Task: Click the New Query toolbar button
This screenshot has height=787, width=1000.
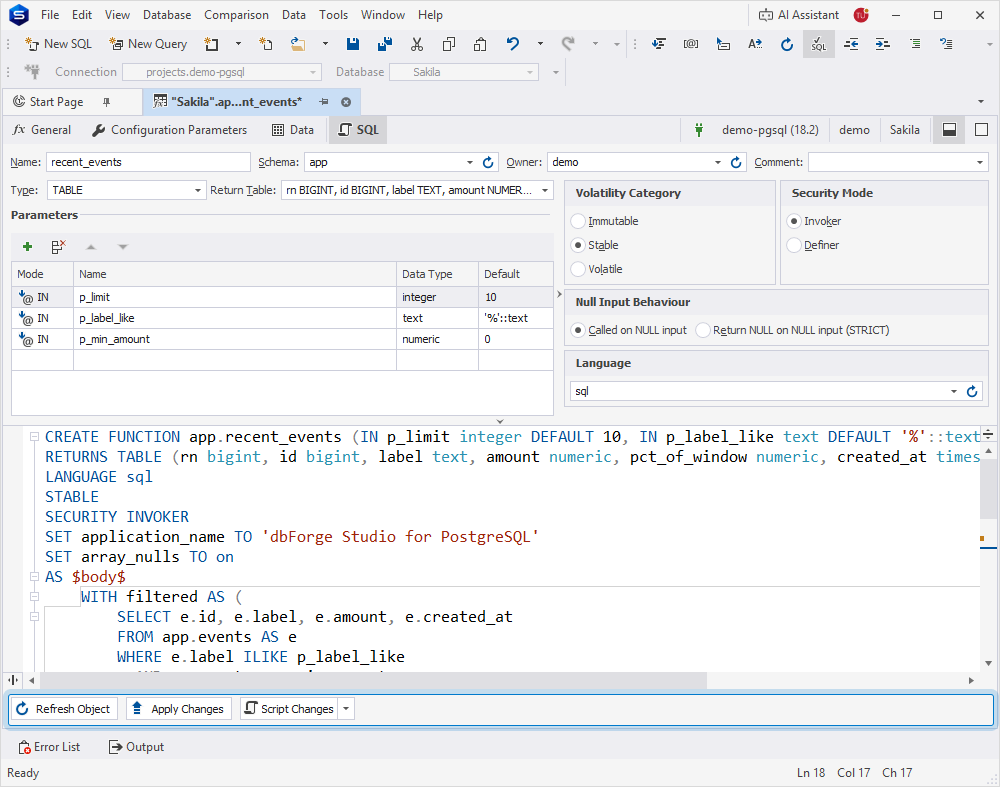Action: pyautogui.click(x=149, y=44)
